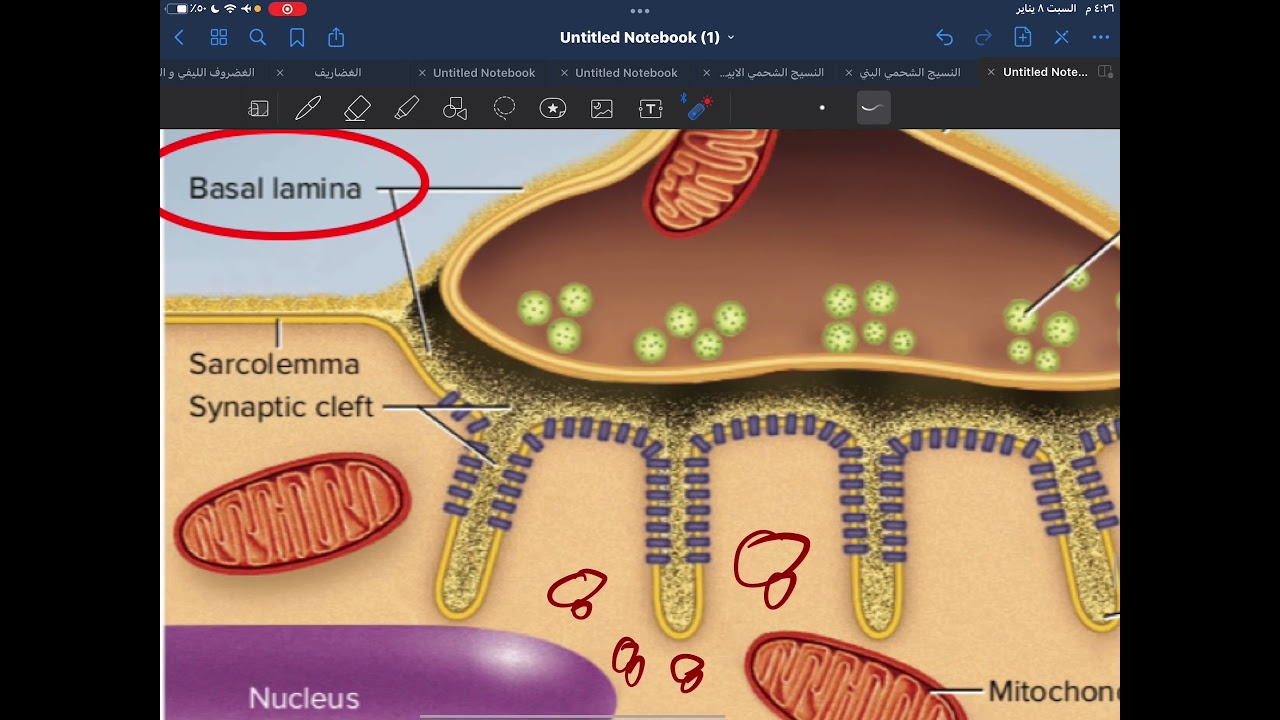This screenshot has width=1280, height=720.
Task: Toggle read-only mode with the crossed pencil icon
Action: click(1062, 38)
